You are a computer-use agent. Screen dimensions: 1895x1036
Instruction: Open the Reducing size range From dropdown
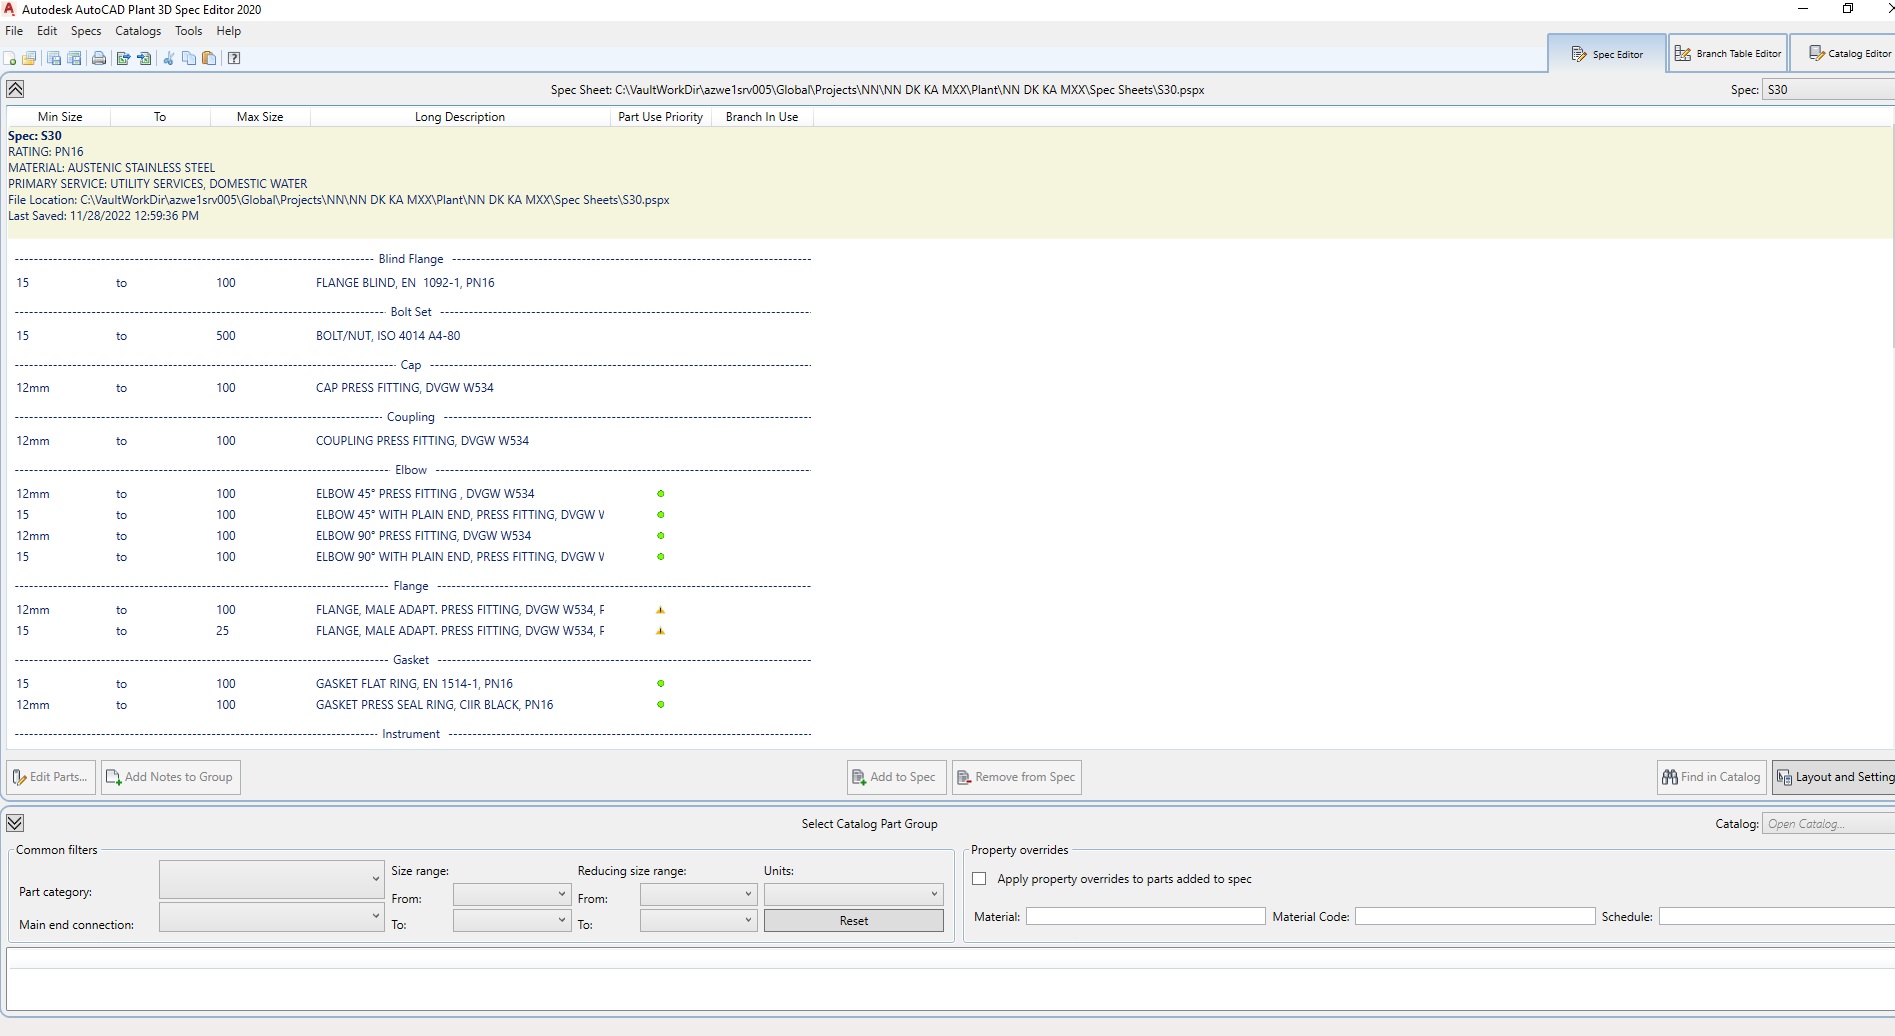[x=698, y=894]
